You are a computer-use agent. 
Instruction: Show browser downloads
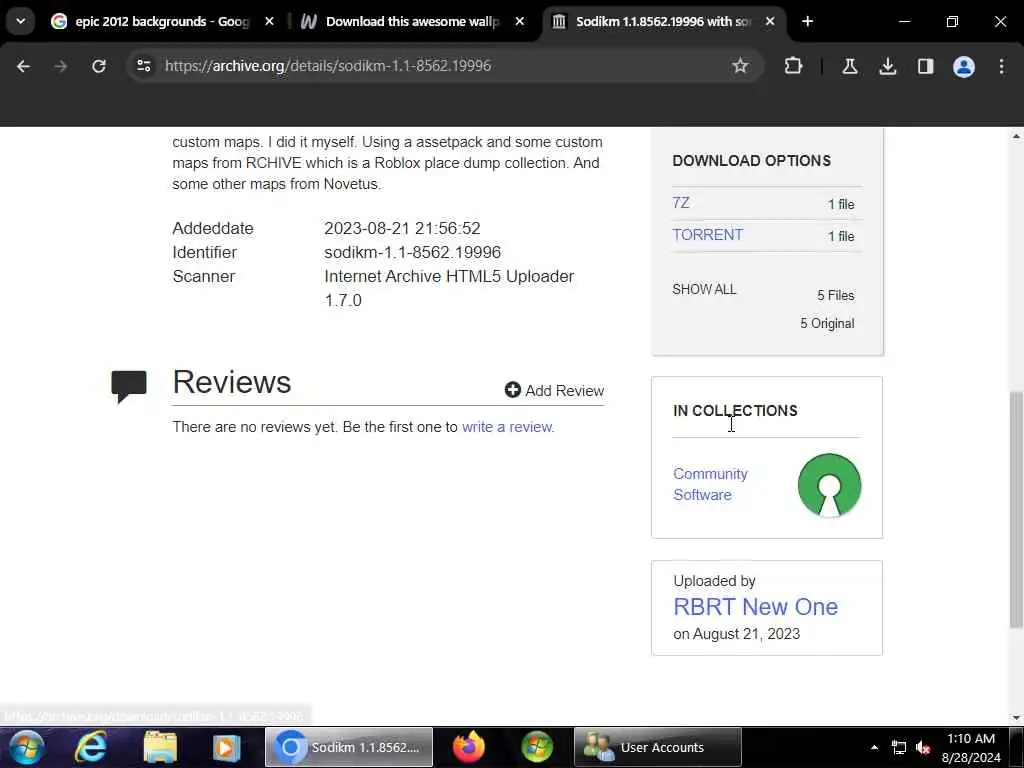pos(888,66)
